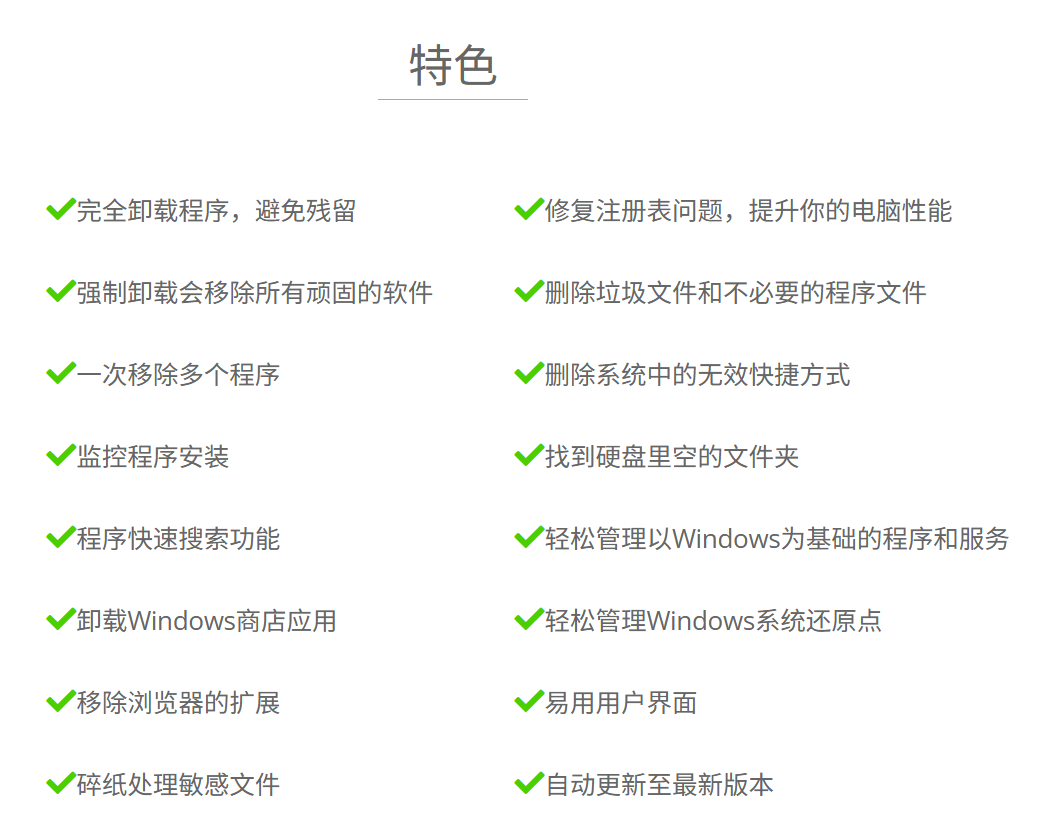1037x833 pixels.
Task: Click the text 程序快速搜索功能
Action: pos(179,538)
